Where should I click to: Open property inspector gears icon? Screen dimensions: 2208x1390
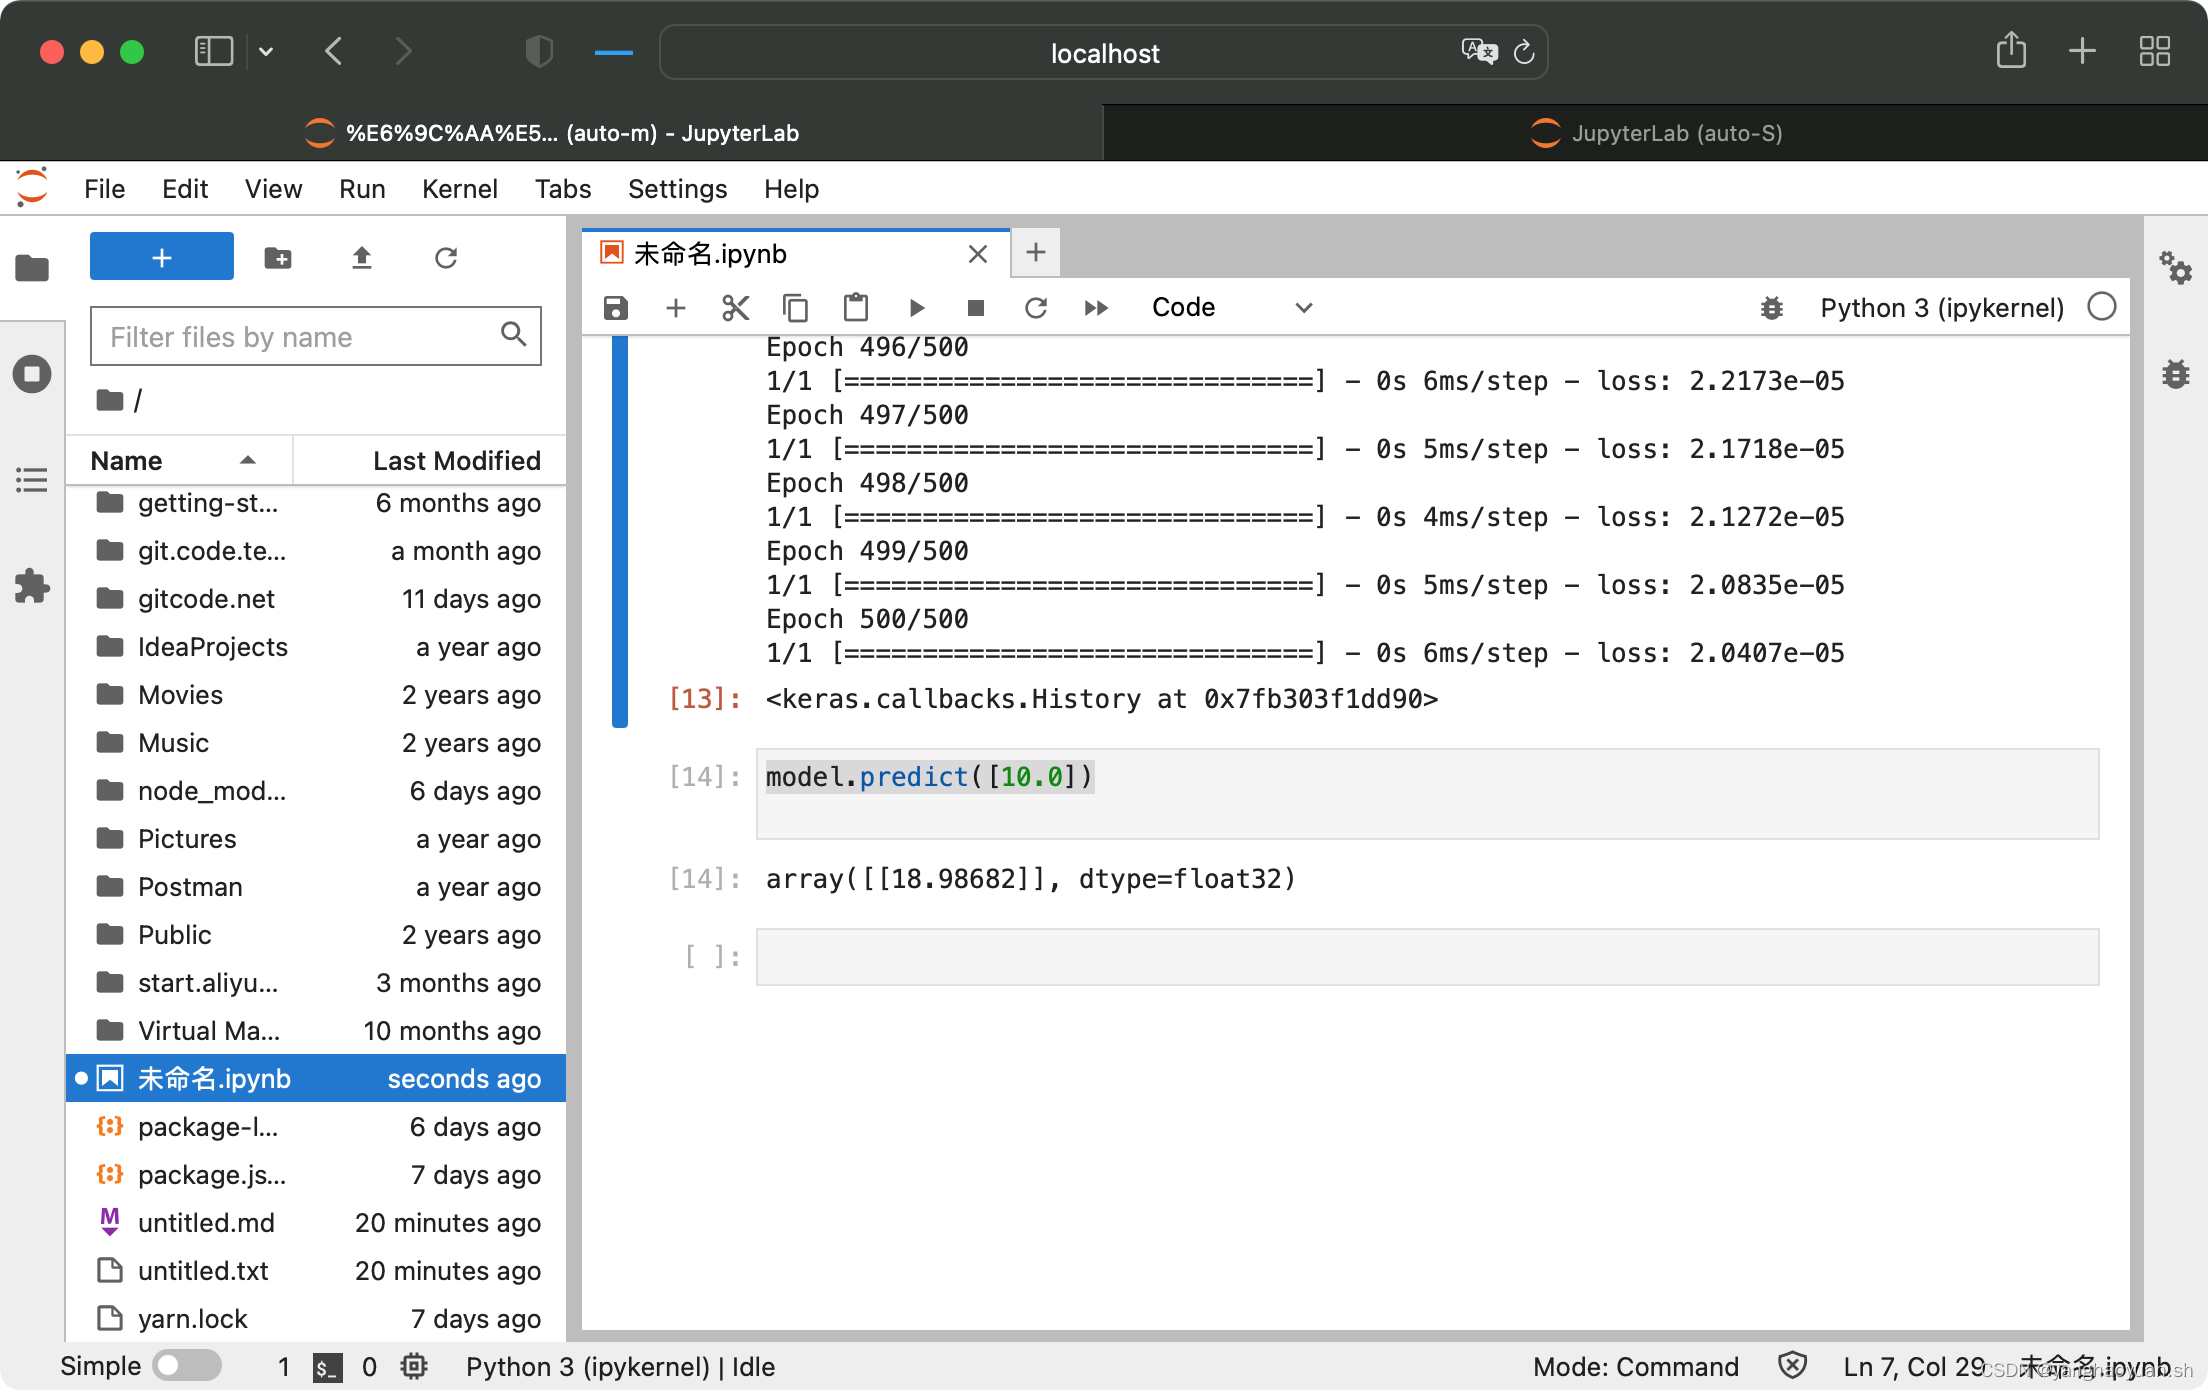(x=2176, y=268)
